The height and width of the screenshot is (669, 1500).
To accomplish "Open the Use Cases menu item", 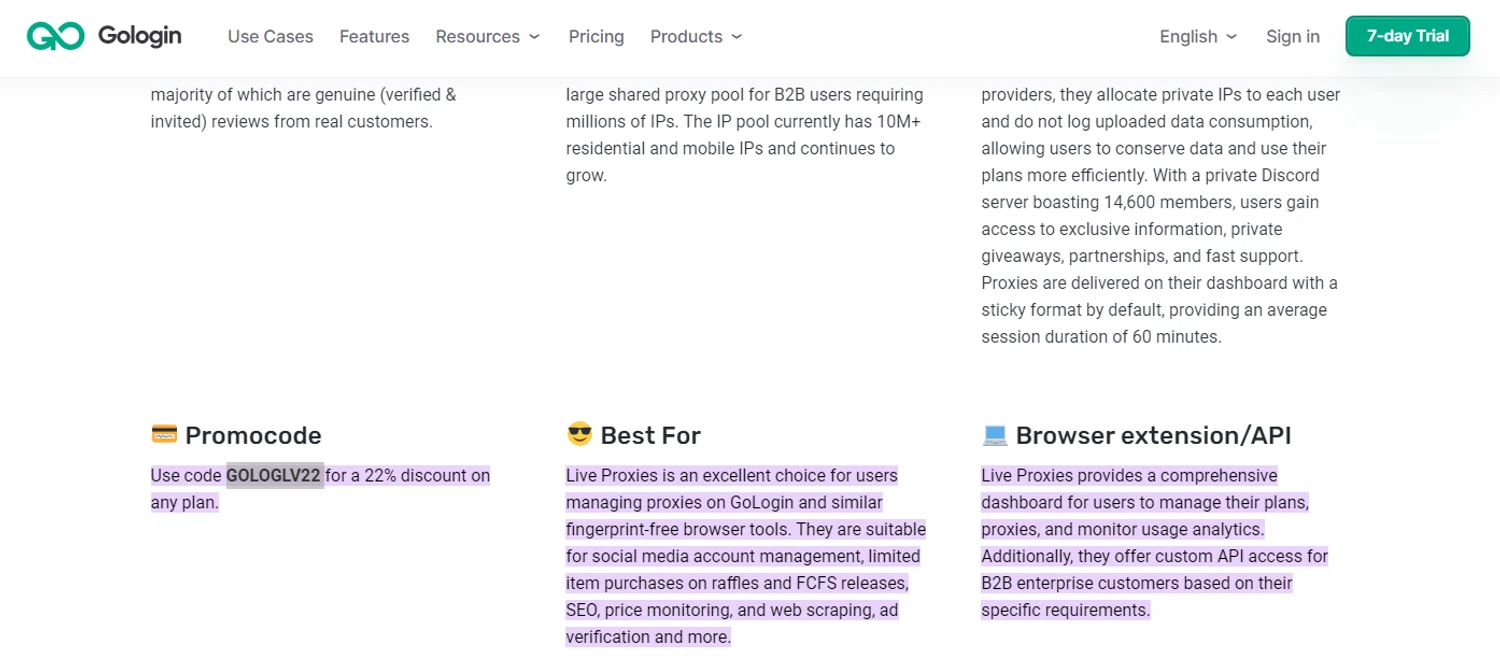I will [x=270, y=37].
